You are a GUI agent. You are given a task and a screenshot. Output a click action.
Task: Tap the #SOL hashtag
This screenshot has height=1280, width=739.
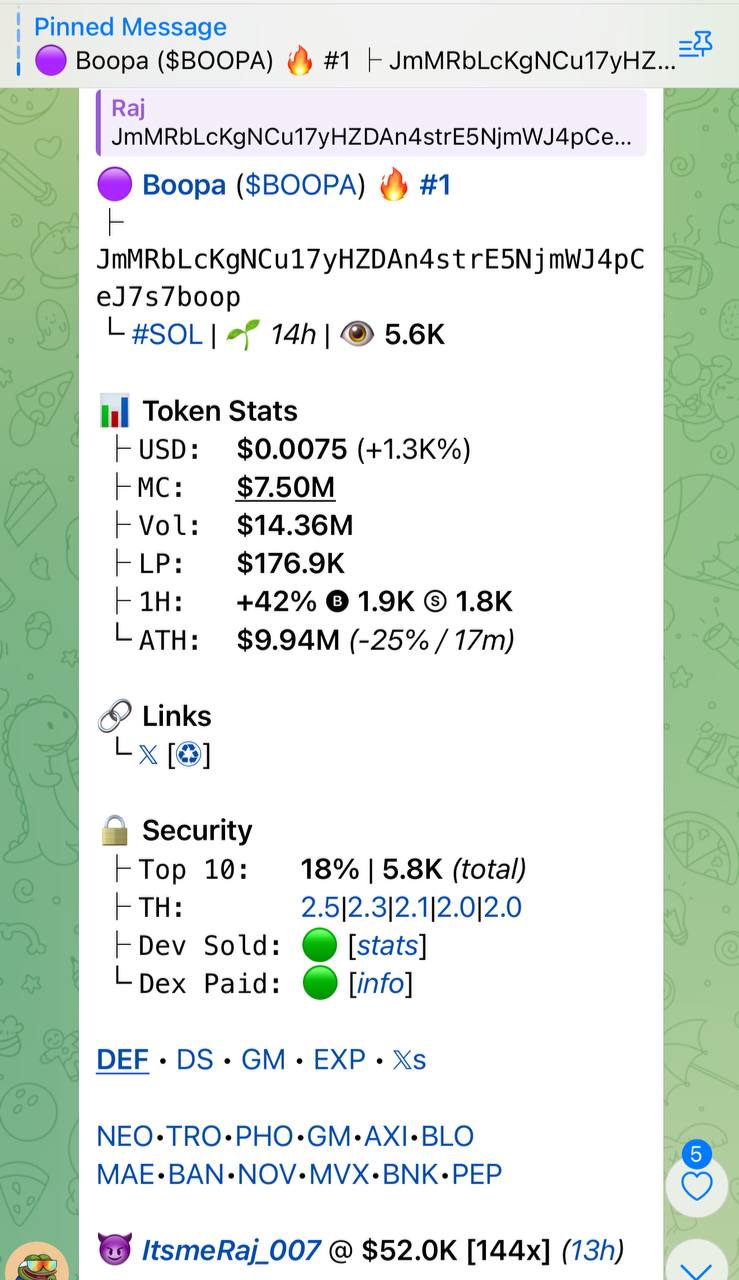point(167,334)
